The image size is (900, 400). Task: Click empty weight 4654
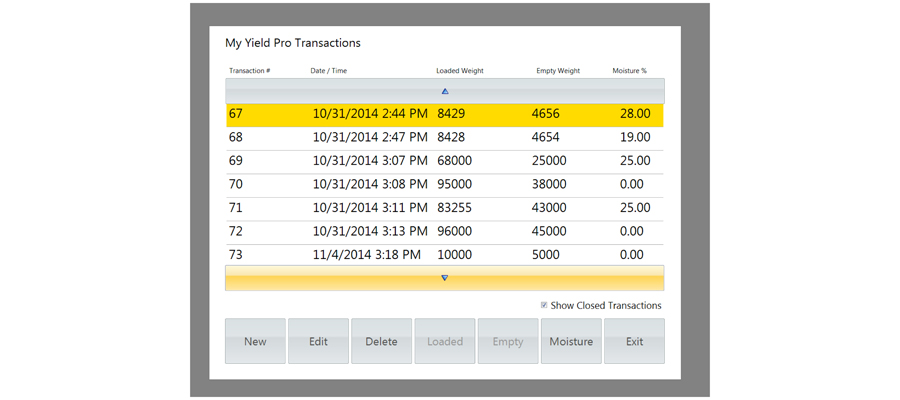pos(545,137)
